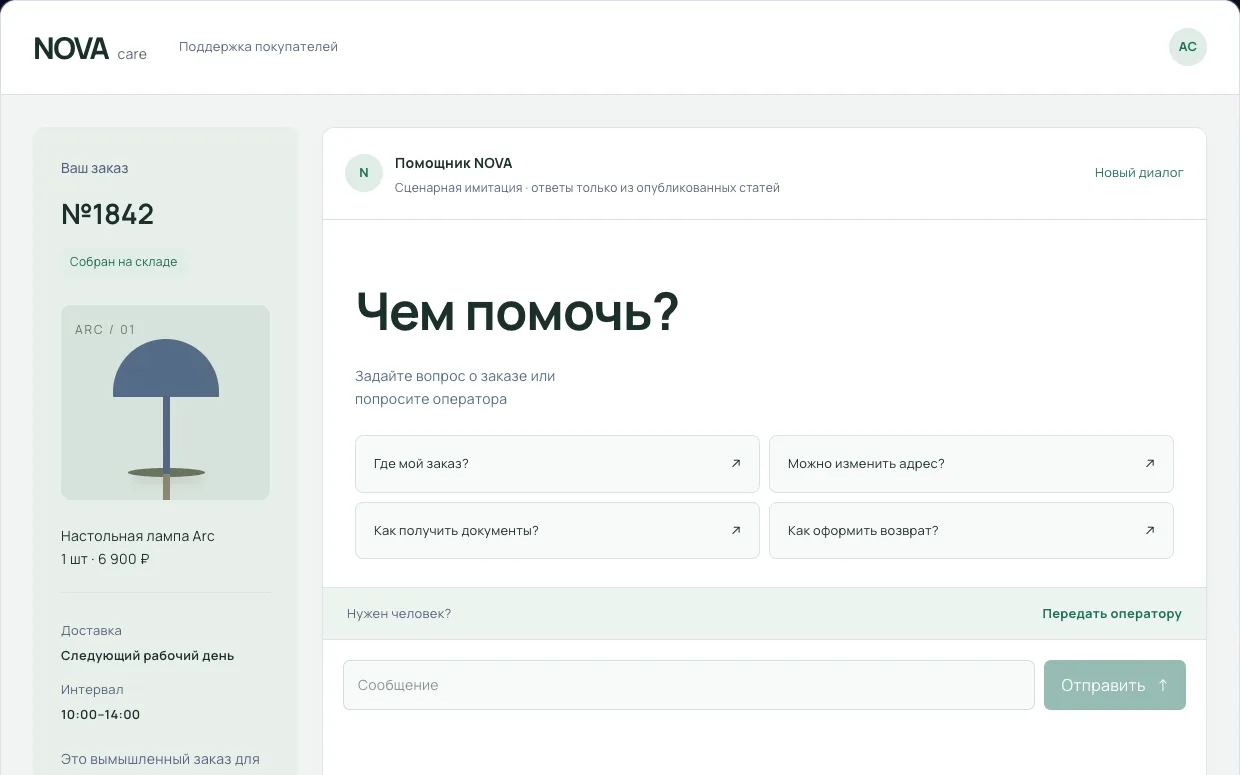Click the Доставка label

click(91, 631)
